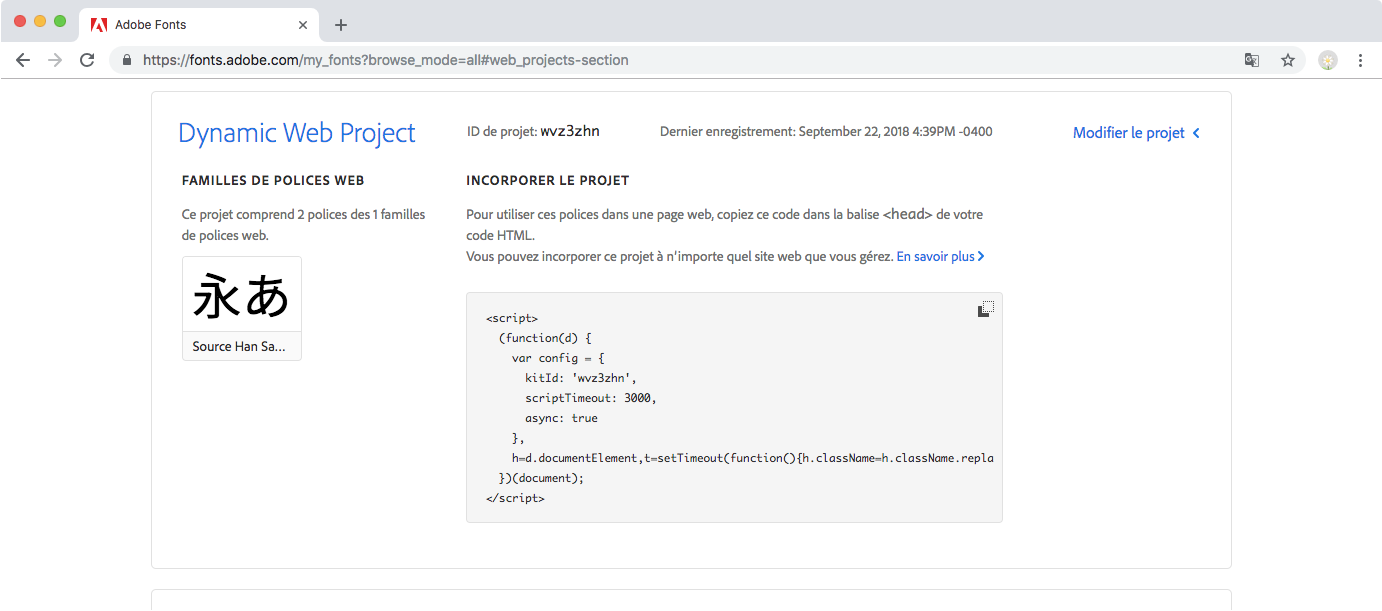Viewport: 1382px width, 611px height.
Task: Open the translate page icon
Action: pos(1251,60)
